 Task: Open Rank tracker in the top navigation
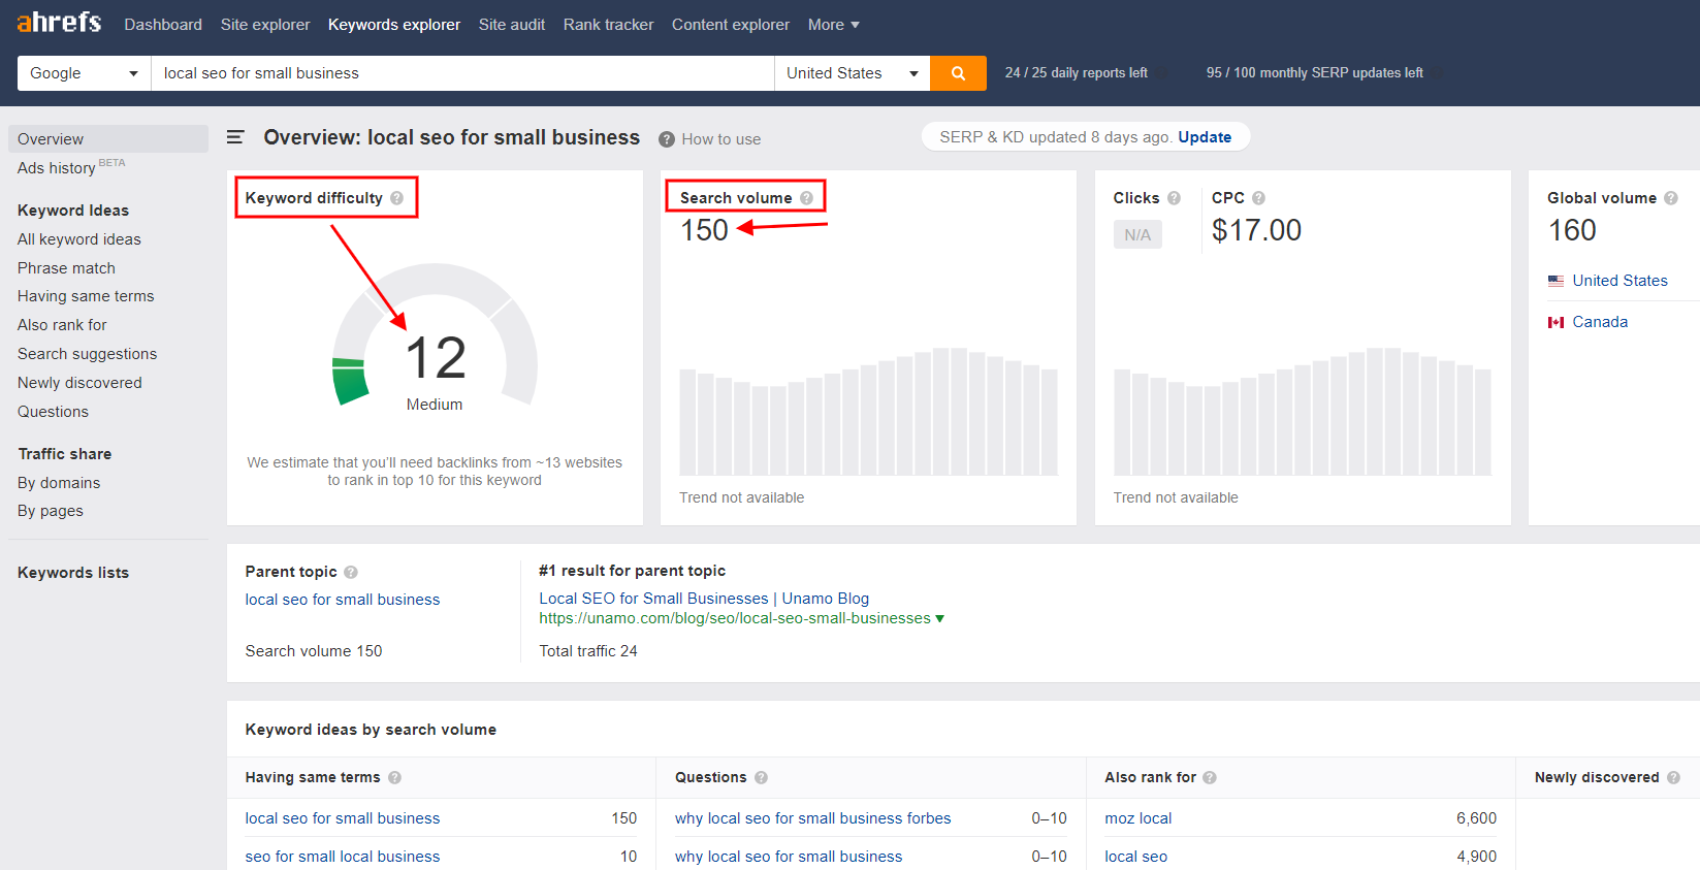(x=608, y=24)
